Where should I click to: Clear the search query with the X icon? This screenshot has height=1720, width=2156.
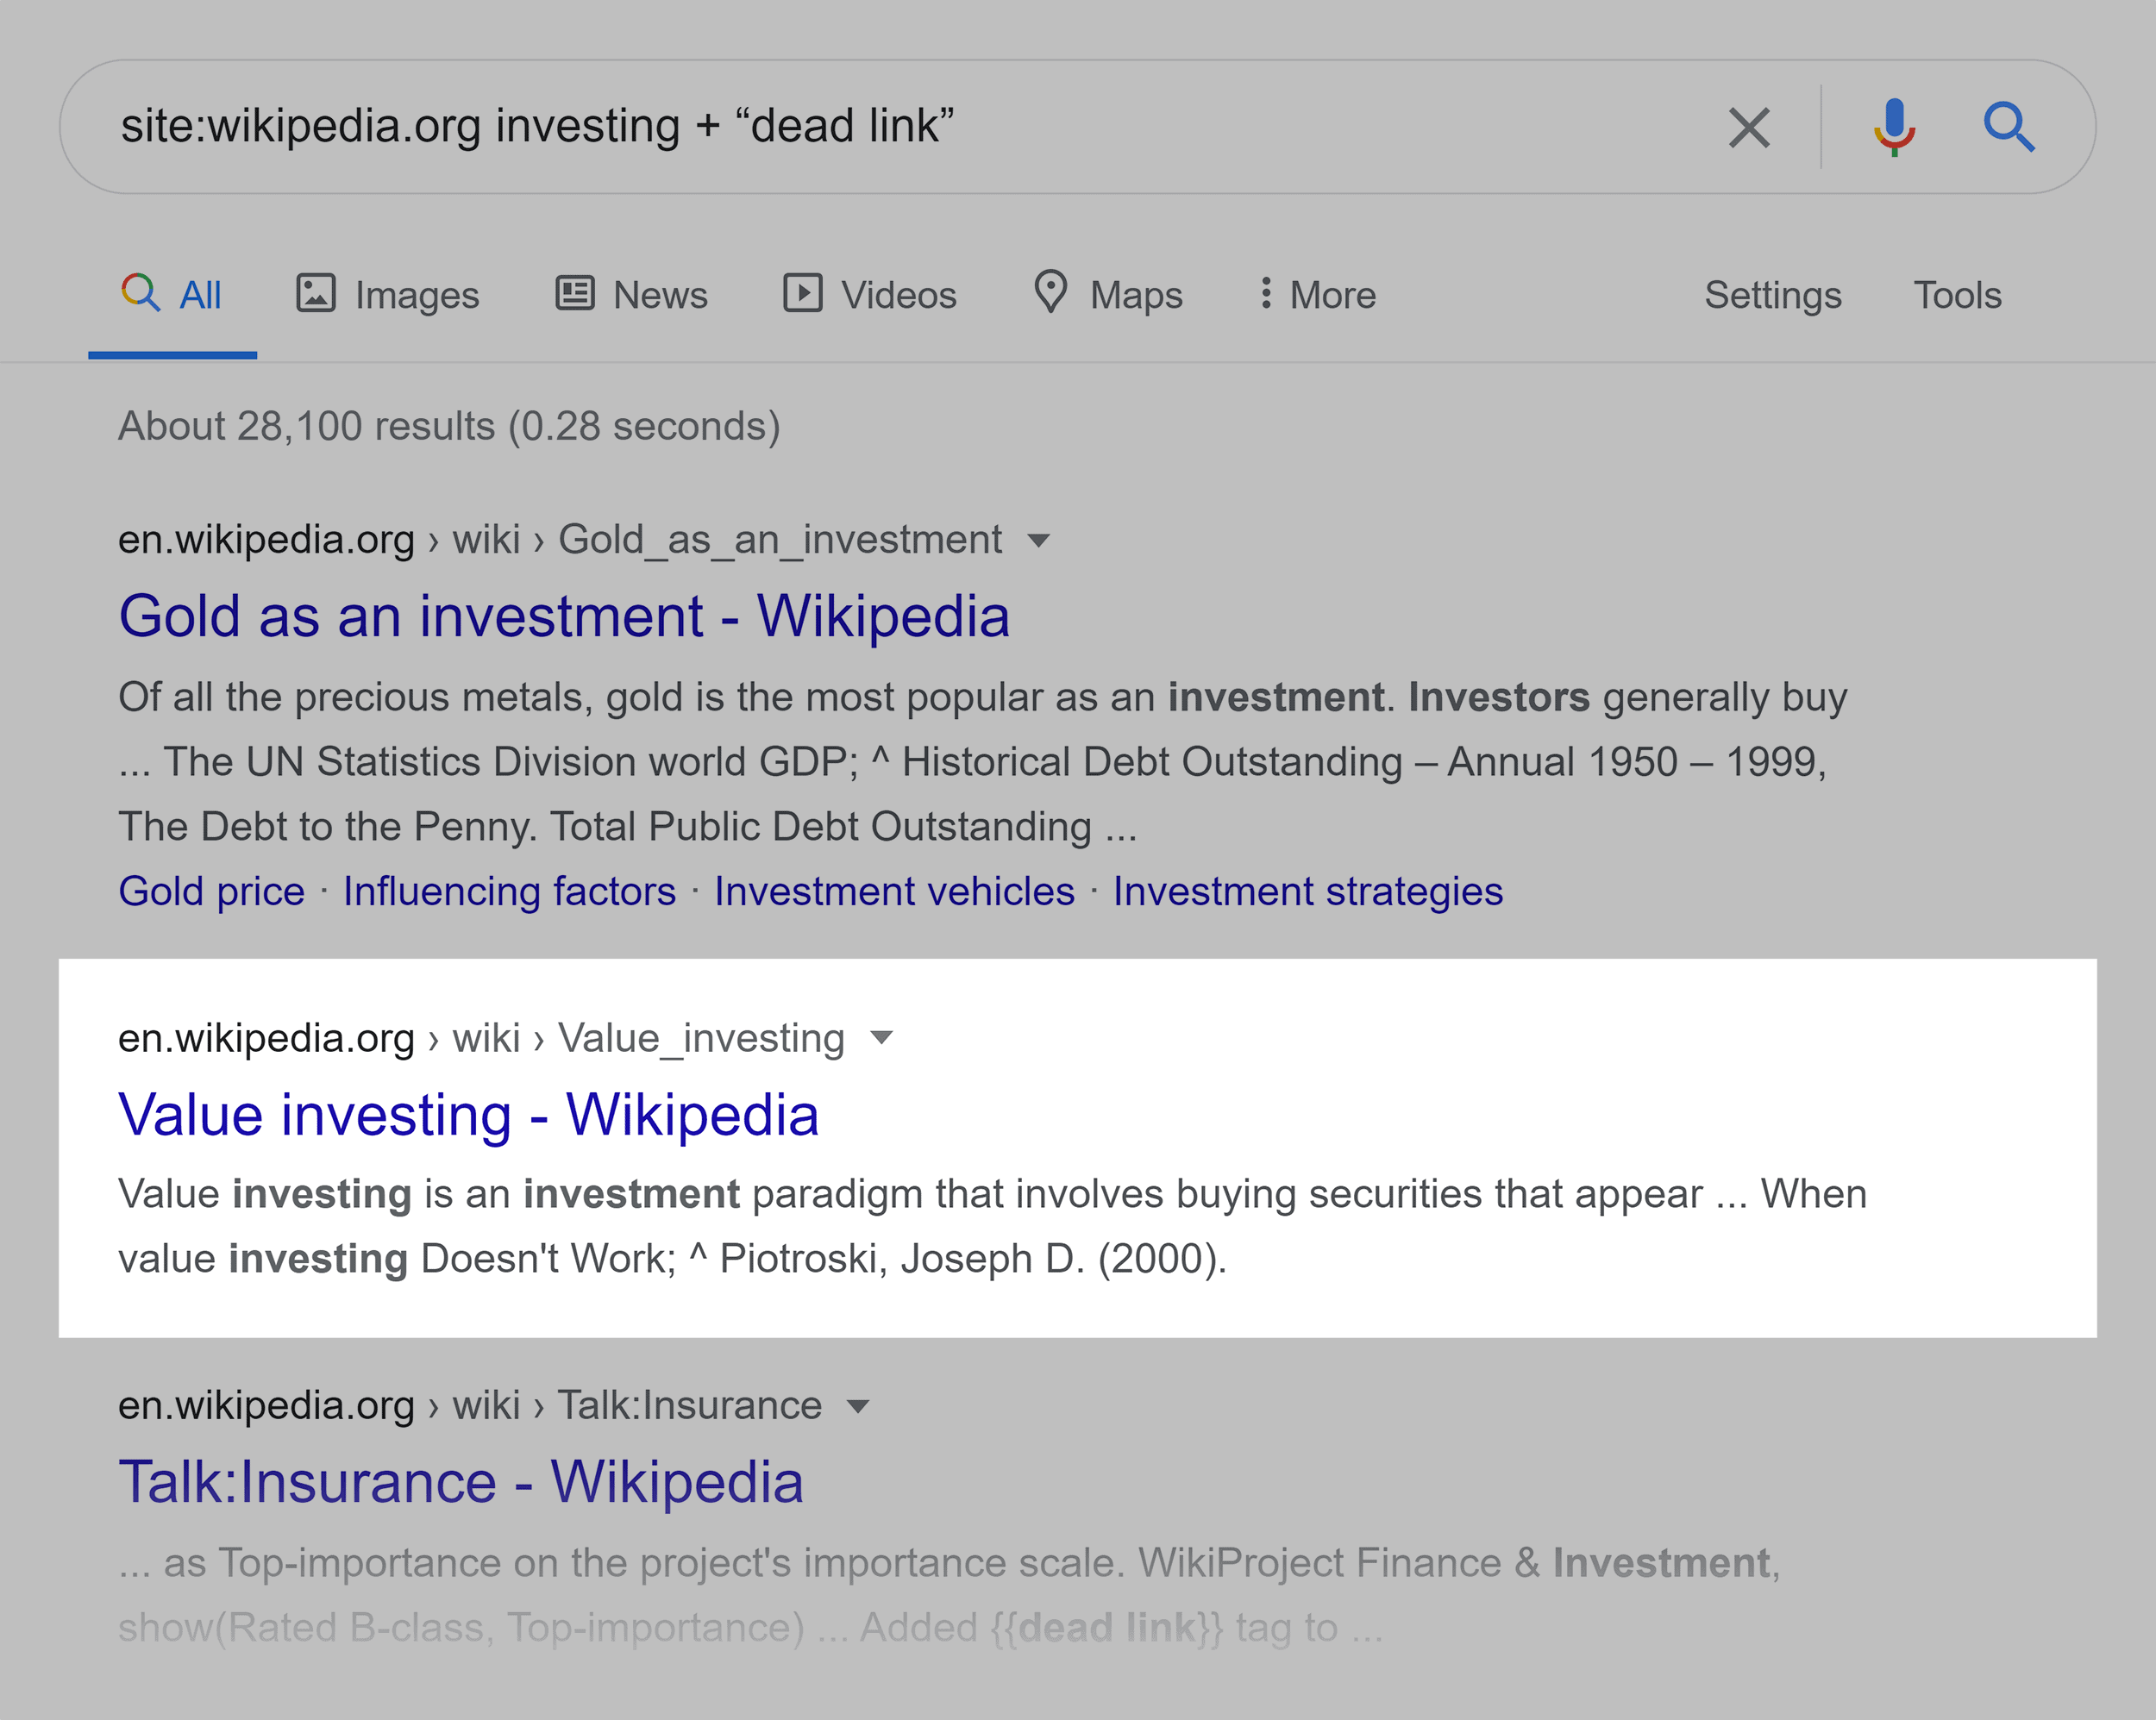click(x=1749, y=127)
